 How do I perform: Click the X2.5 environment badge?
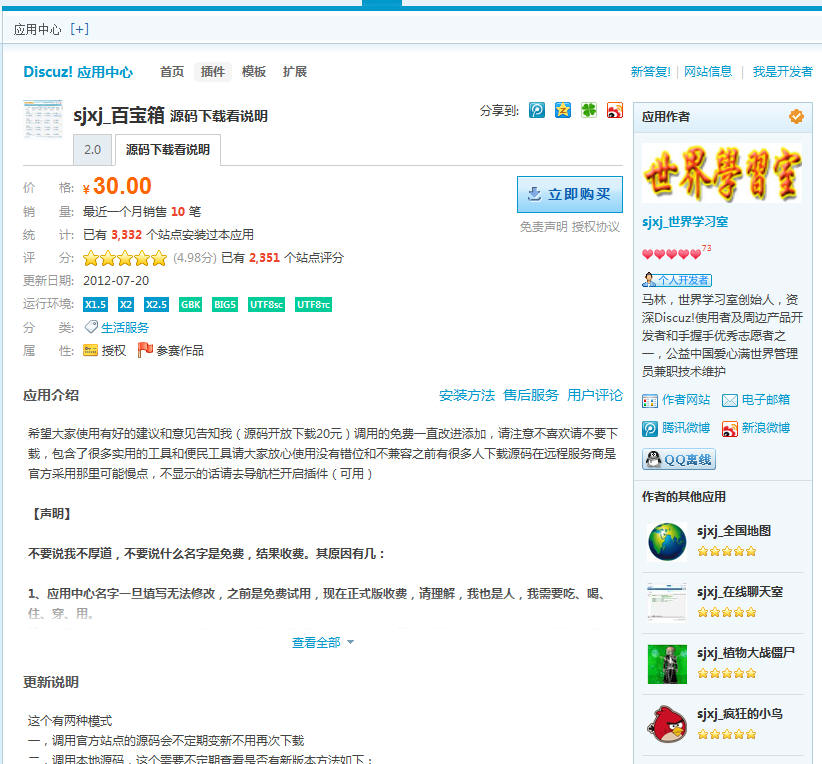coord(156,305)
